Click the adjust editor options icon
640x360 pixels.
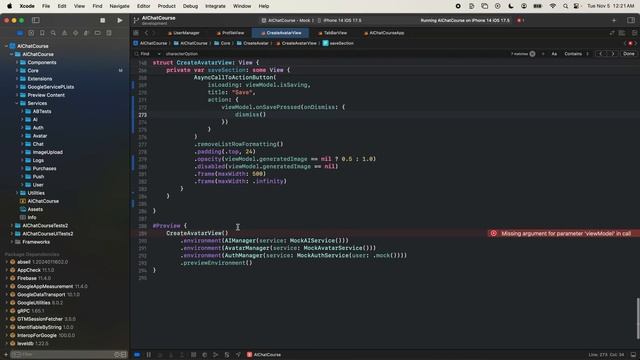tap(622, 33)
